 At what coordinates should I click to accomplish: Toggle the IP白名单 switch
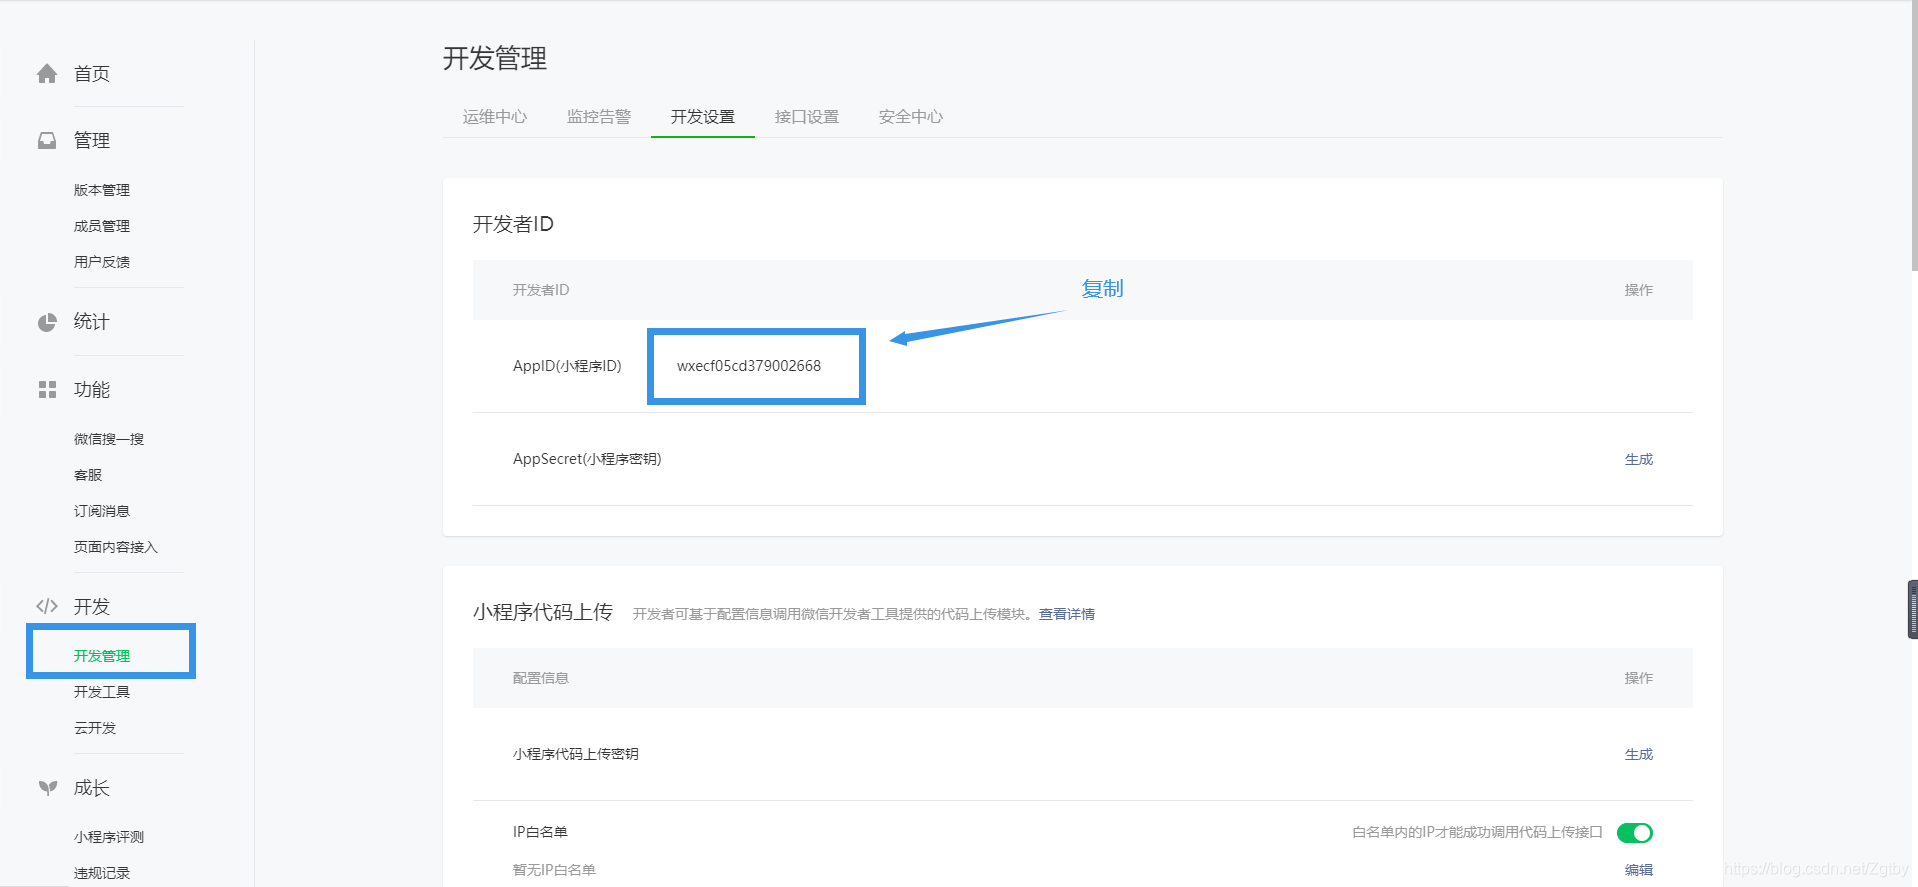coord(1634,833)
